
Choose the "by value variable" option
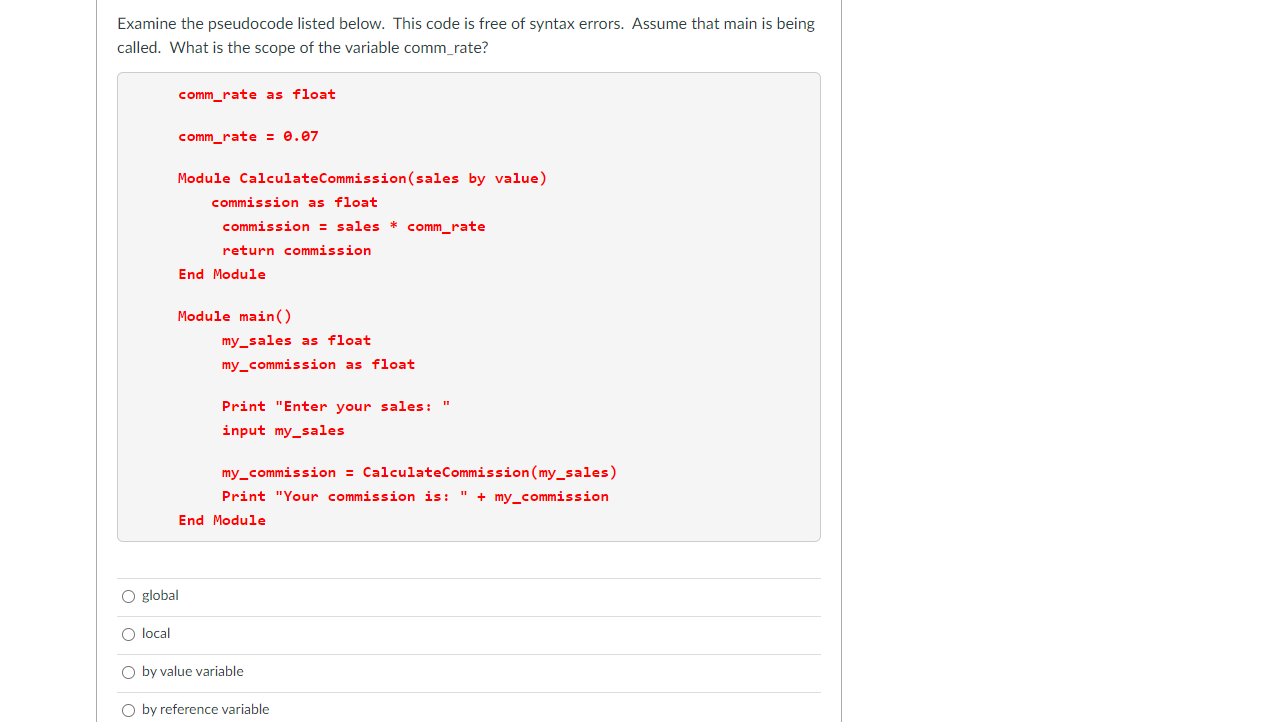pos(128,672)
